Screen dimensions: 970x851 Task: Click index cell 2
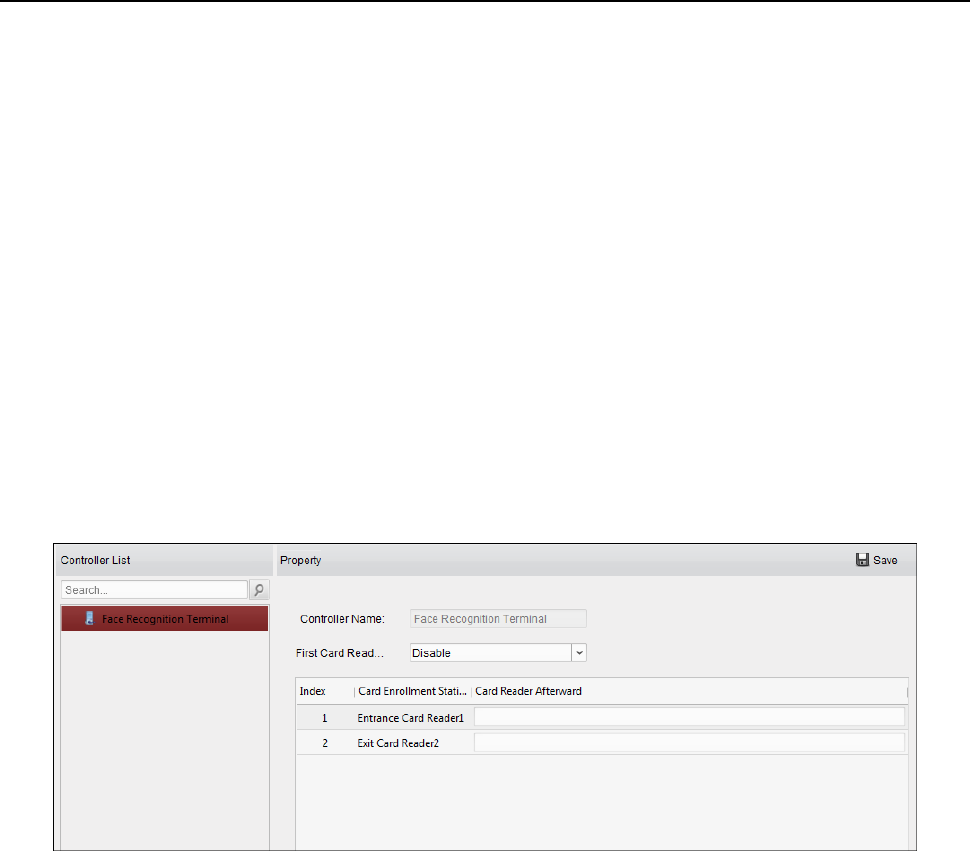325,743
